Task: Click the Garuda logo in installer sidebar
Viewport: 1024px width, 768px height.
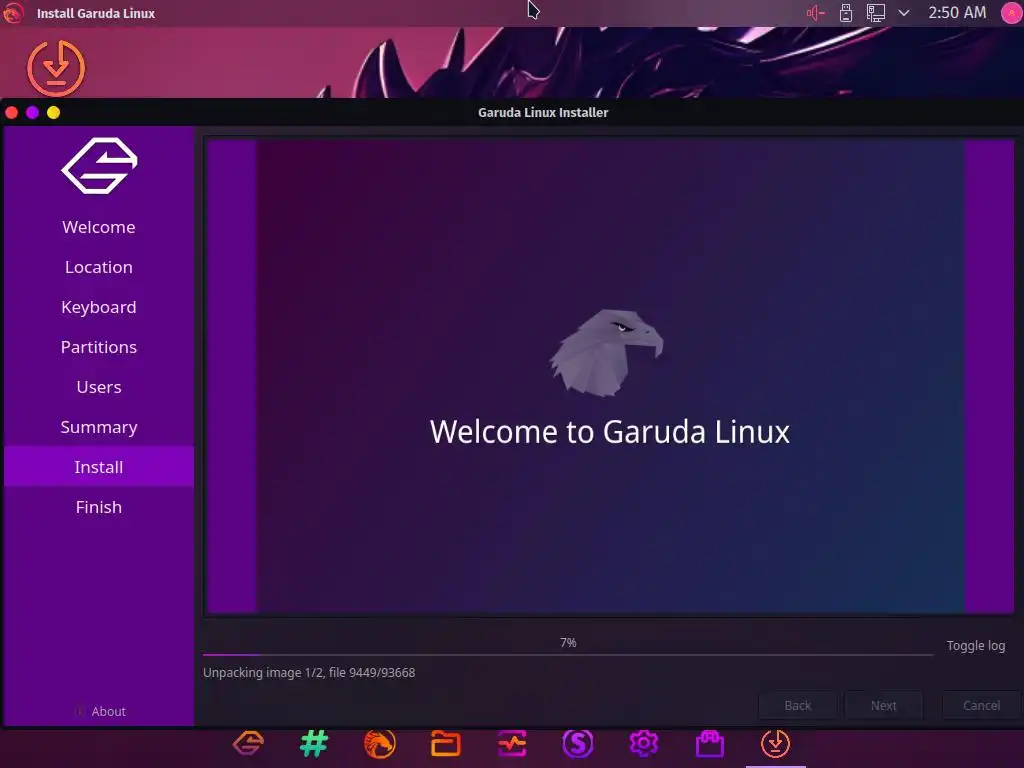Action: 99,165
